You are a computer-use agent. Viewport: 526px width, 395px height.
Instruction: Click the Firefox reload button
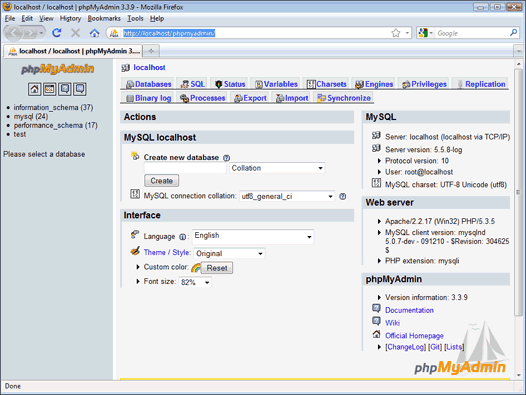tap(57, 33)
